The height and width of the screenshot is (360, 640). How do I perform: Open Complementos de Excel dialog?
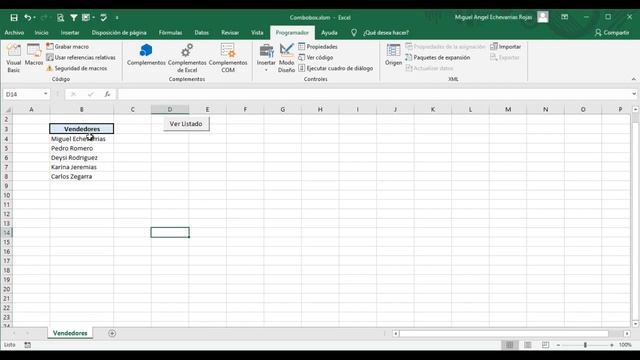coord(187,58)
